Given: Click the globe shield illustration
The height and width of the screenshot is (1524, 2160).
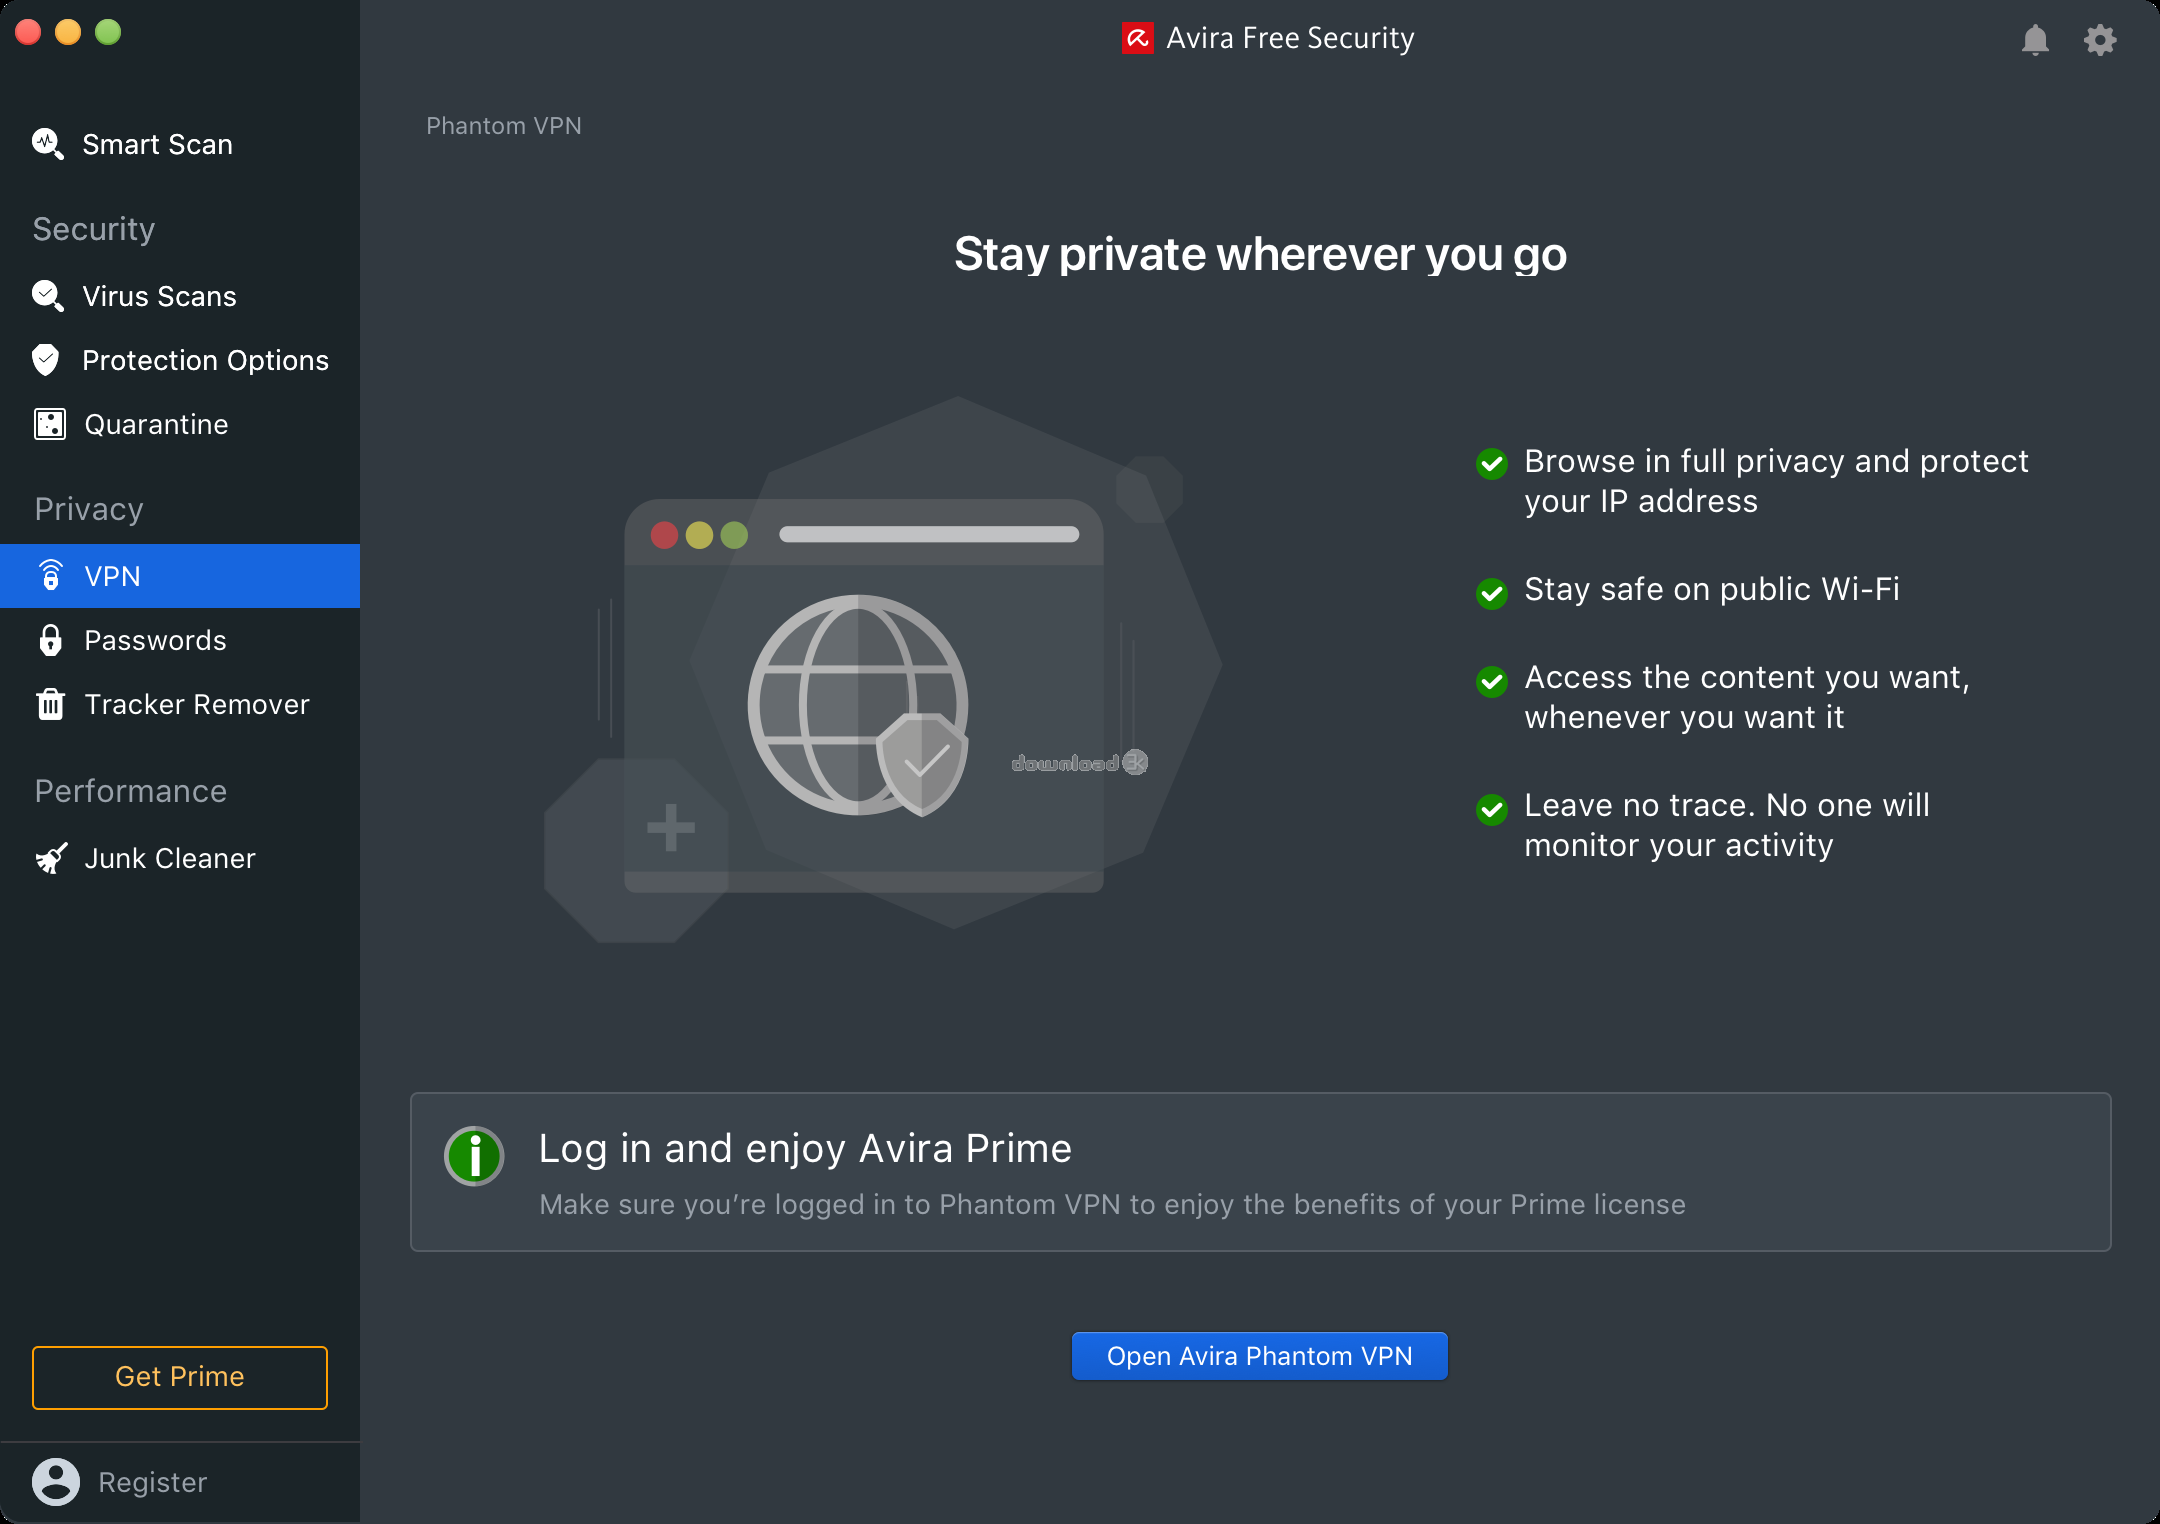Looking at the screenshot, I should click(858, 706).
